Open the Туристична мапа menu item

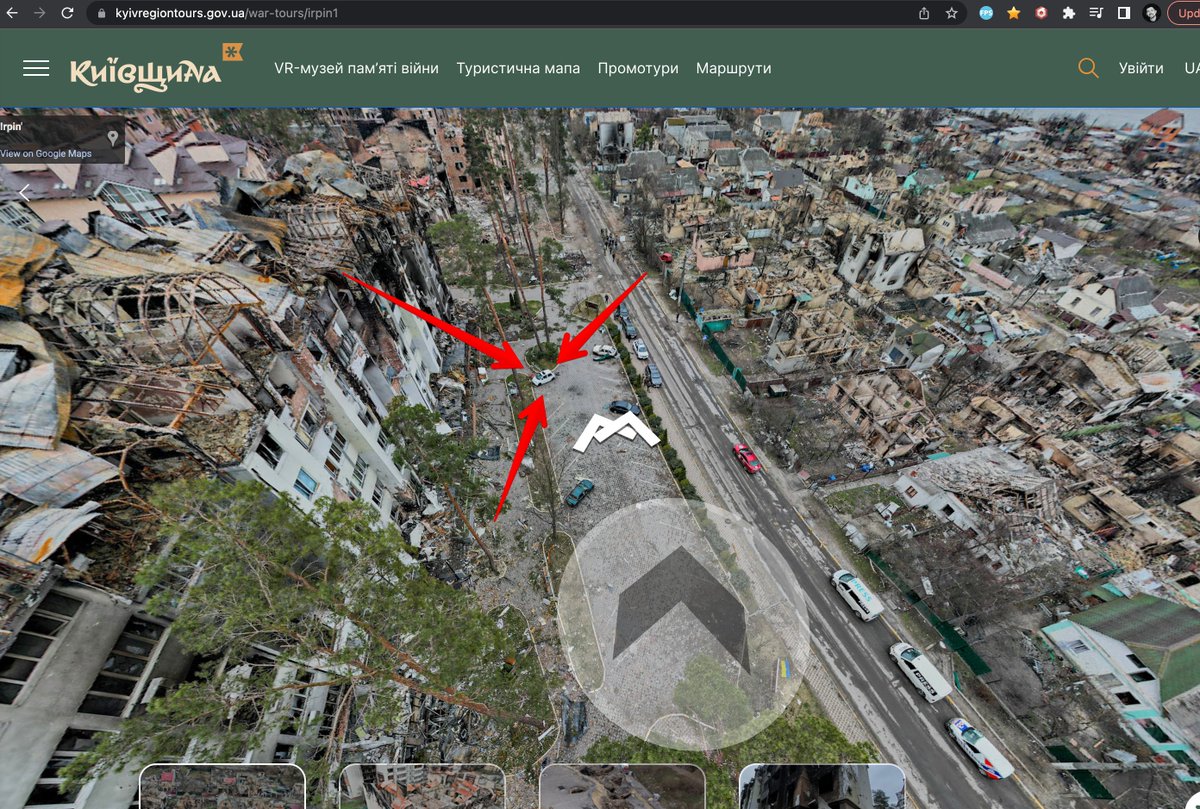(x=518, y=68)
